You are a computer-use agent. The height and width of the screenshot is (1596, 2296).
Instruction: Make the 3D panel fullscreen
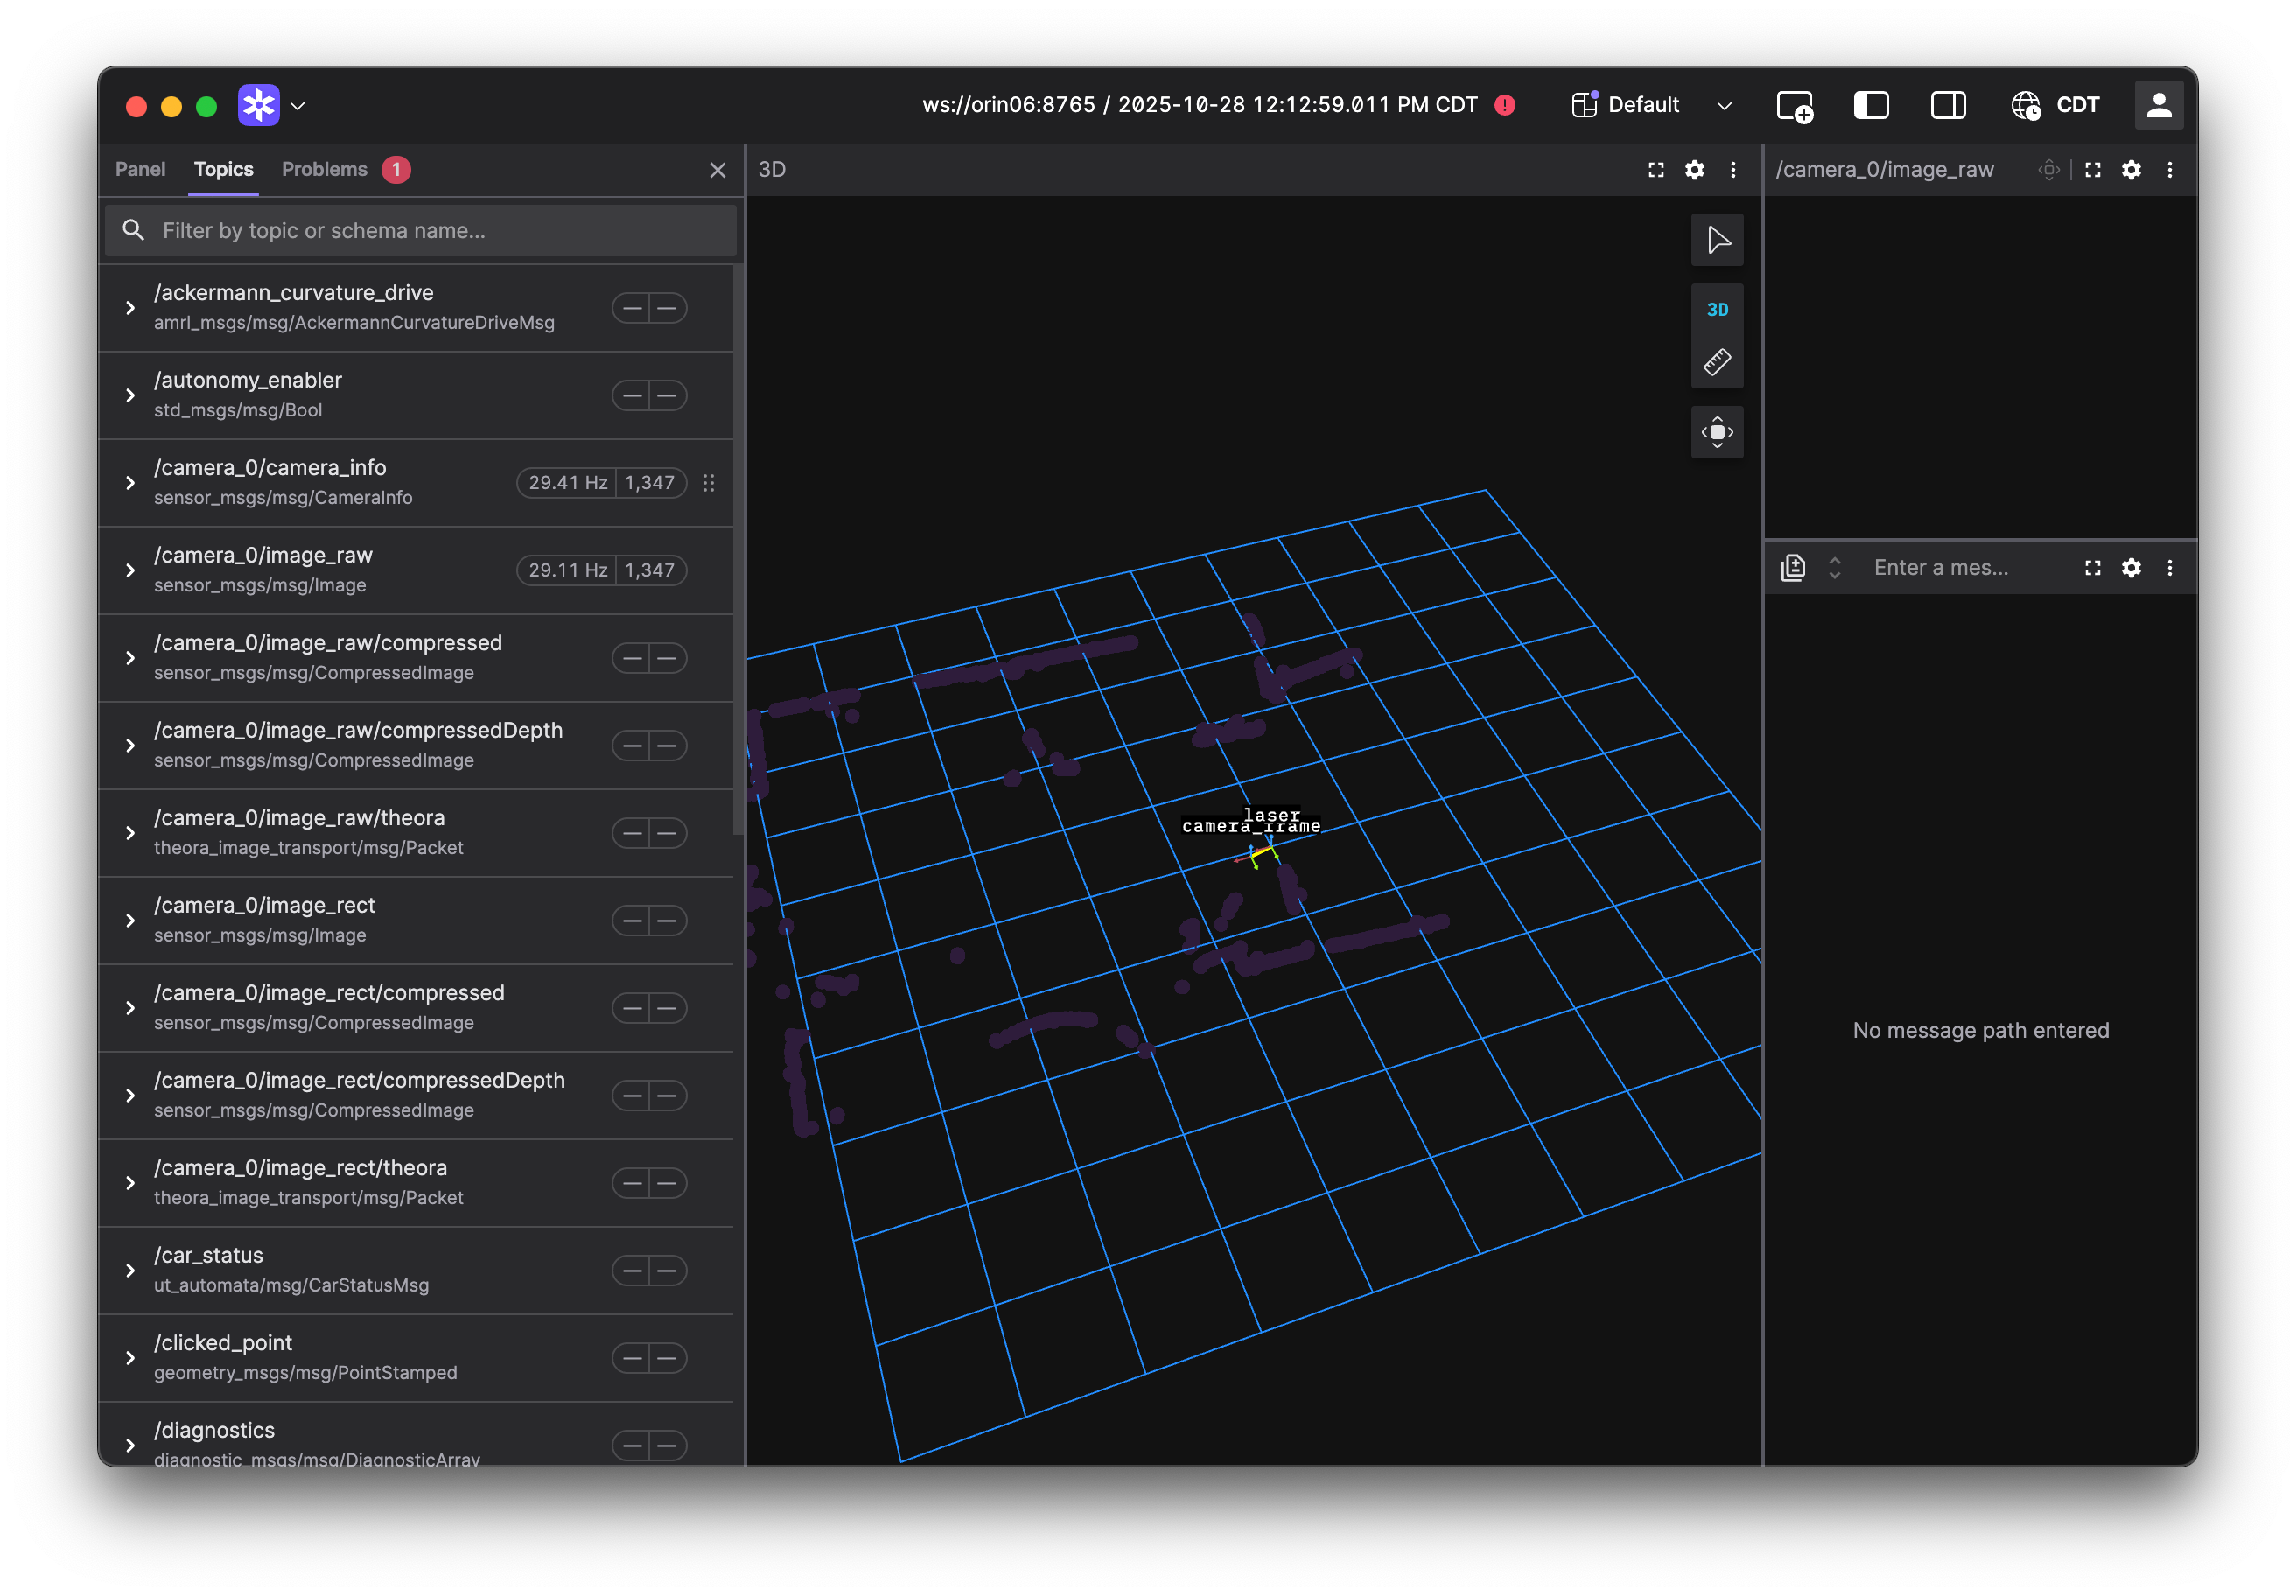[x=1656, y=170]
